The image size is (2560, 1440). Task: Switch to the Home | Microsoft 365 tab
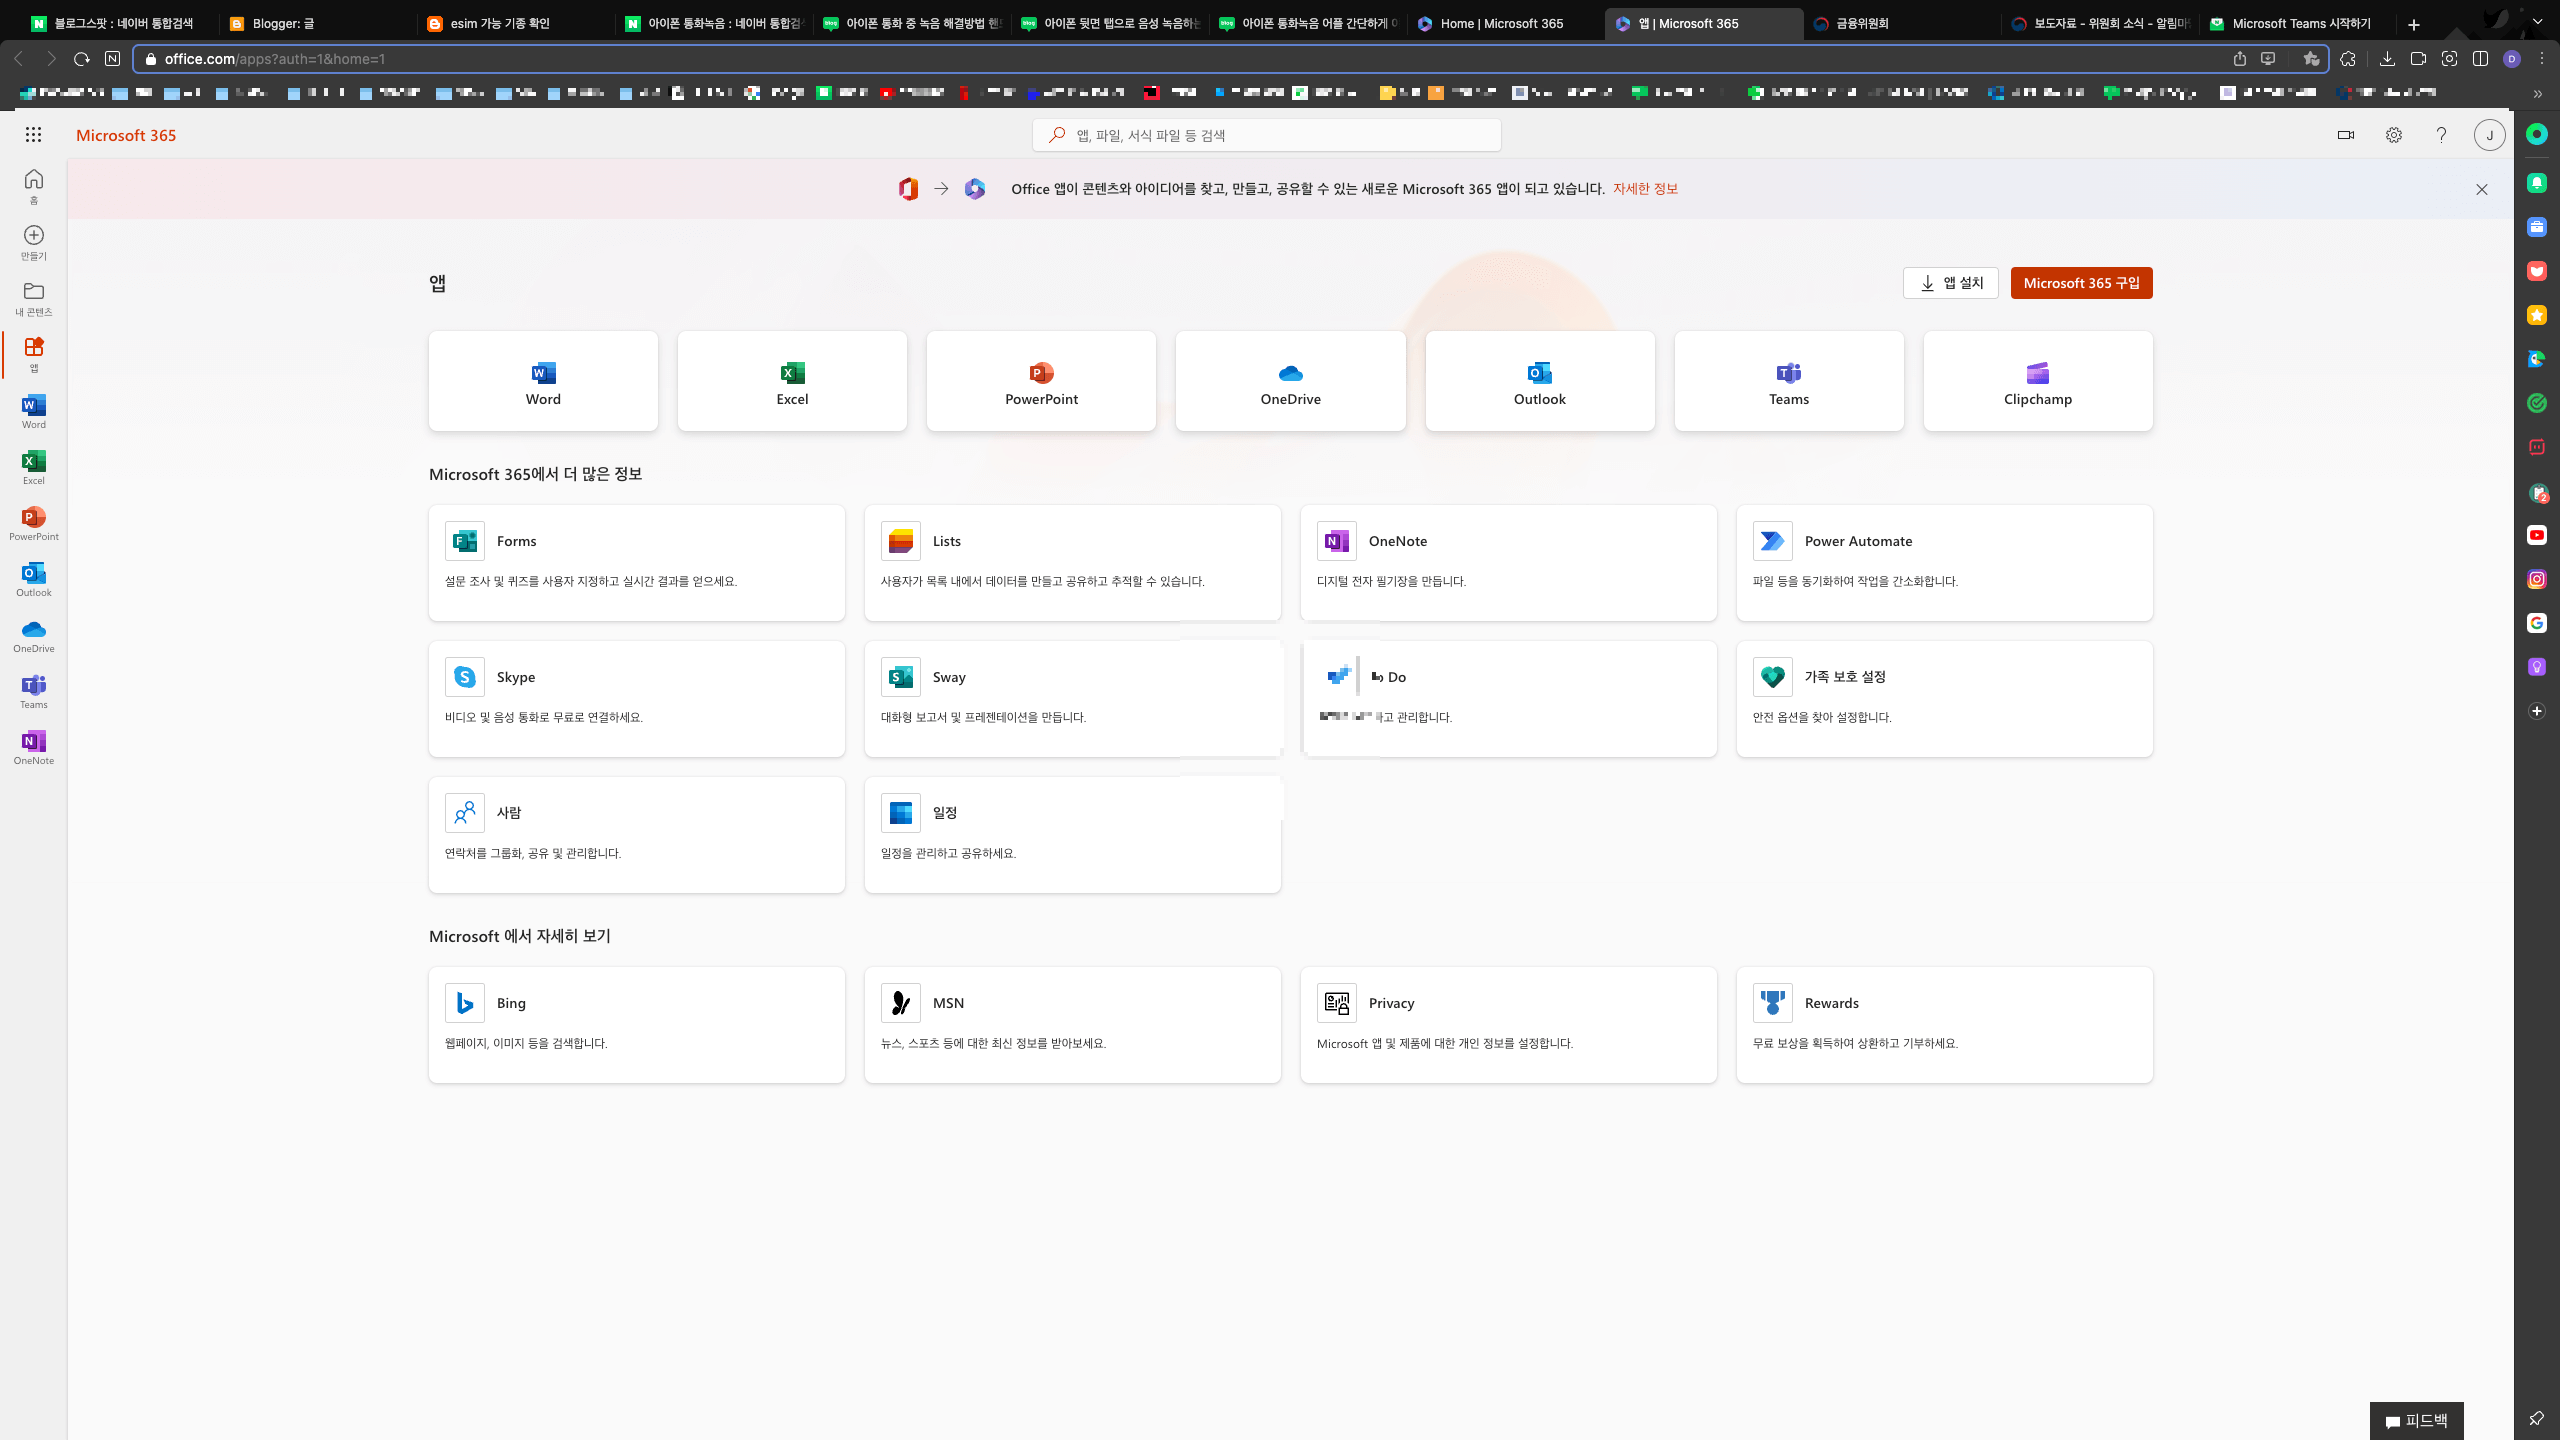[x=1500, y=23]
